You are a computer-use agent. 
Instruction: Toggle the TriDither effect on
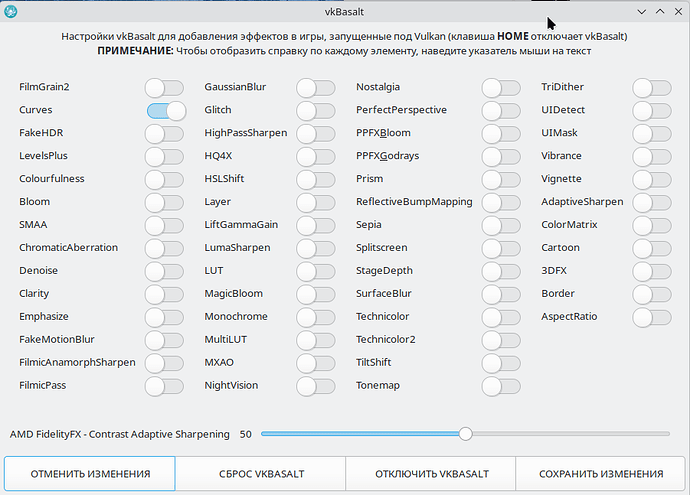point(651,87)
